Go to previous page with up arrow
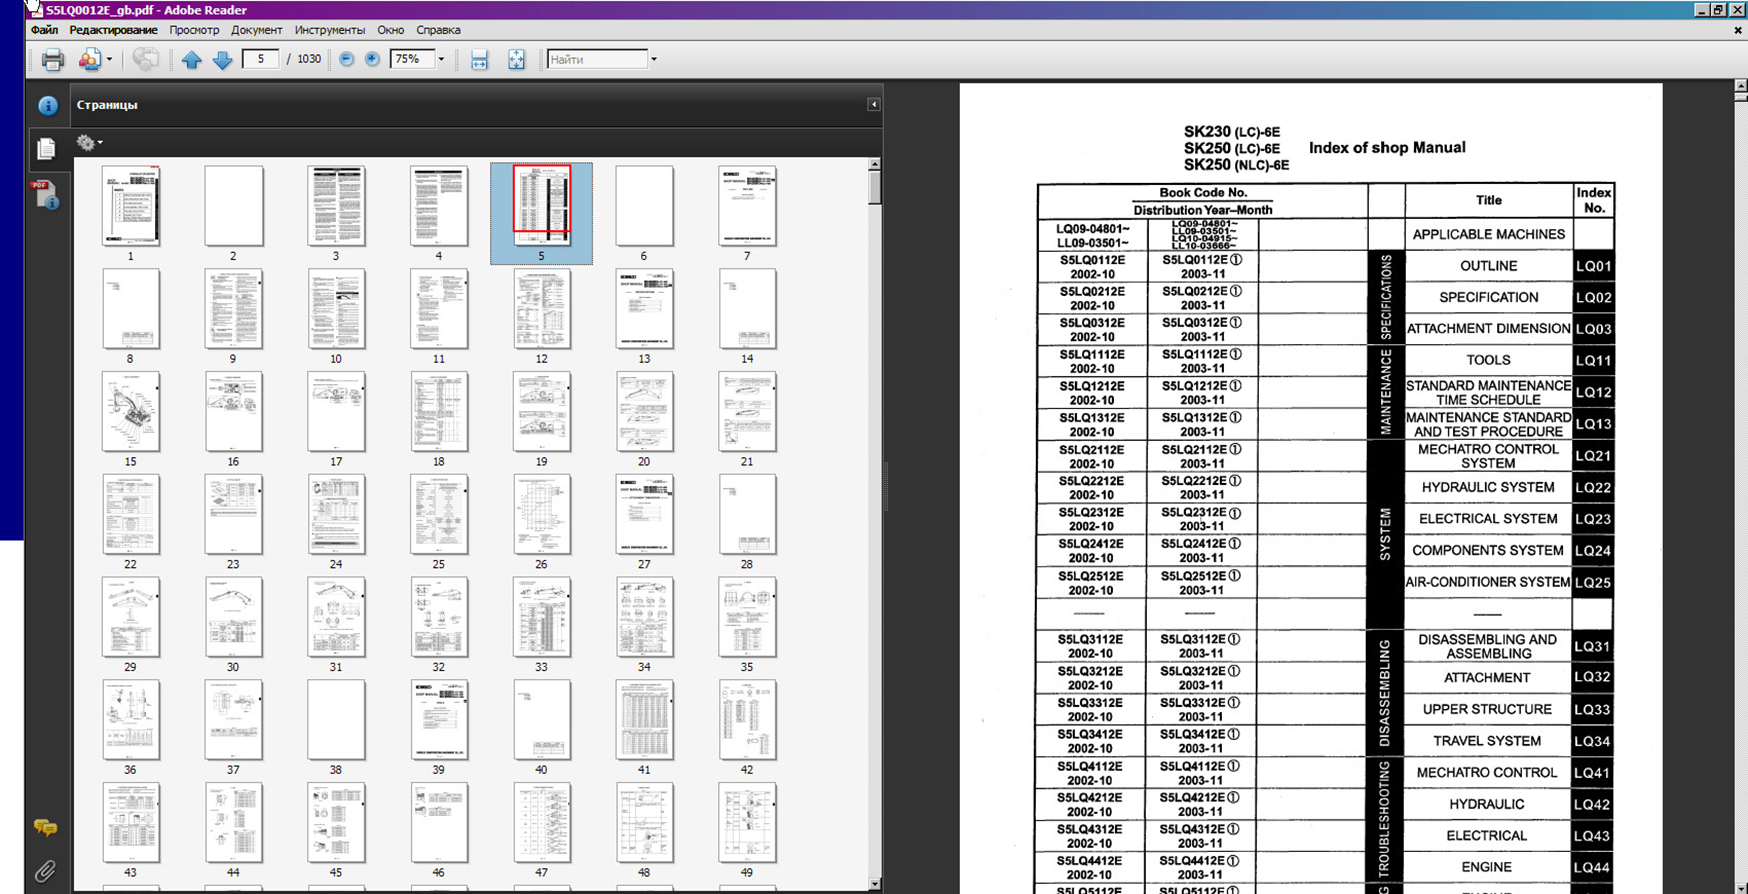Viewport: 1748px width, 894px height. (x=191, y=60)
